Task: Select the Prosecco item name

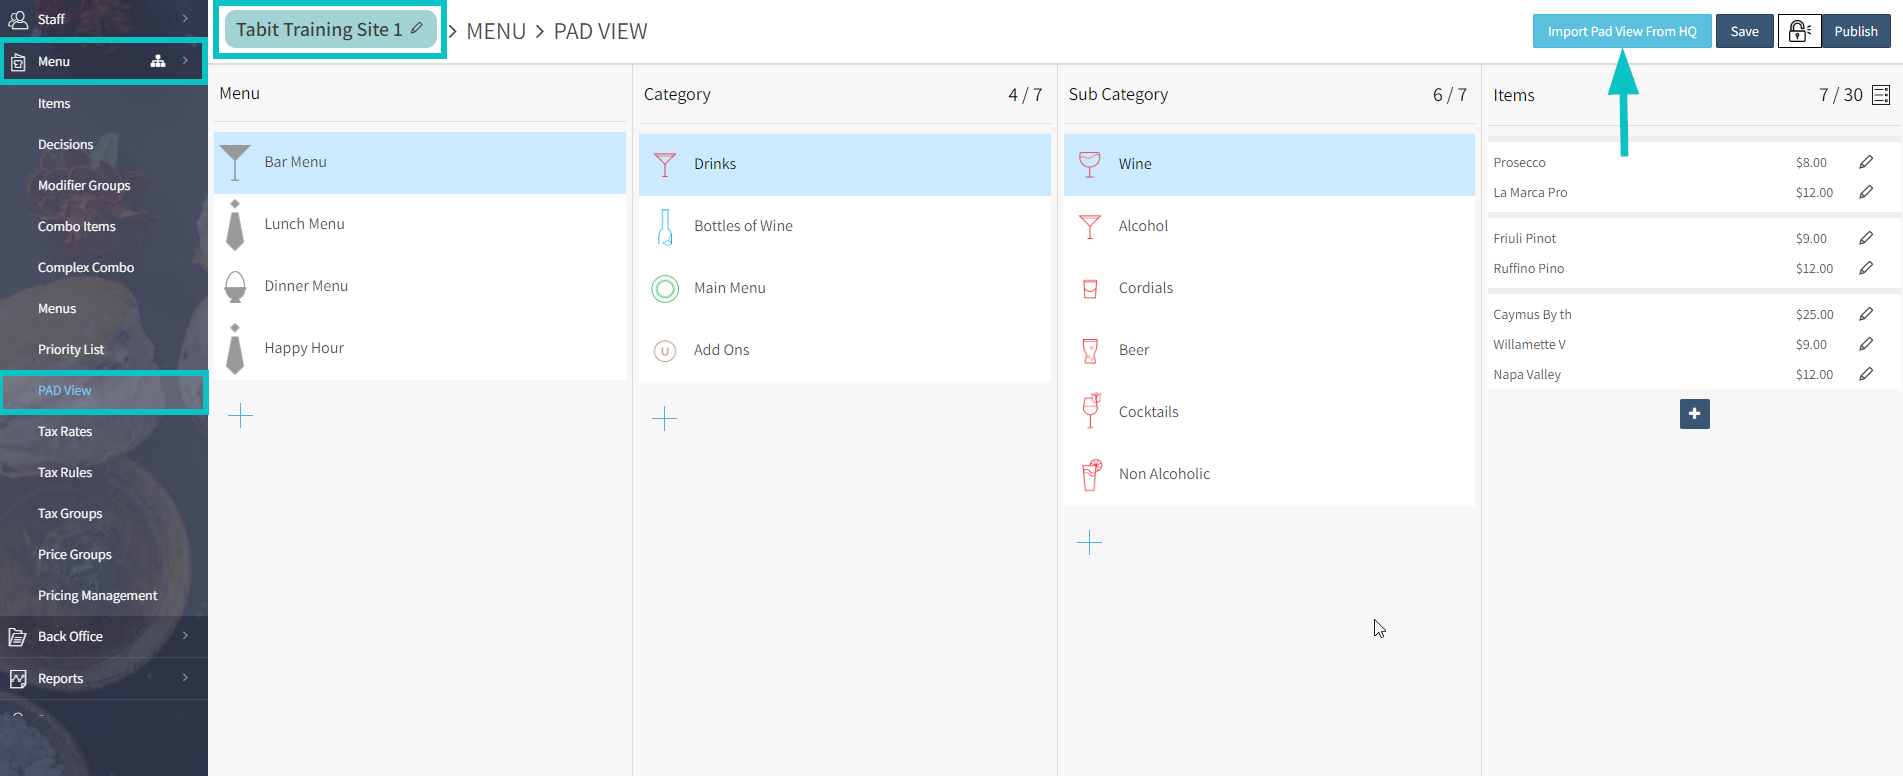Action: [1519, 162]
